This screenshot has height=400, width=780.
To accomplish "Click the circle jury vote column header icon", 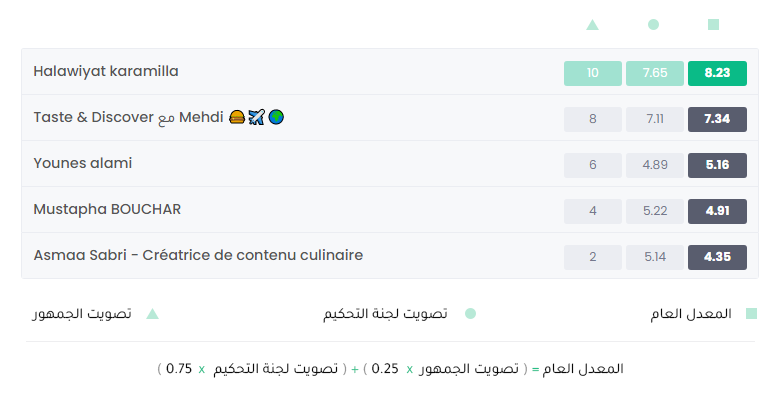I will click(x=653, y=24).
